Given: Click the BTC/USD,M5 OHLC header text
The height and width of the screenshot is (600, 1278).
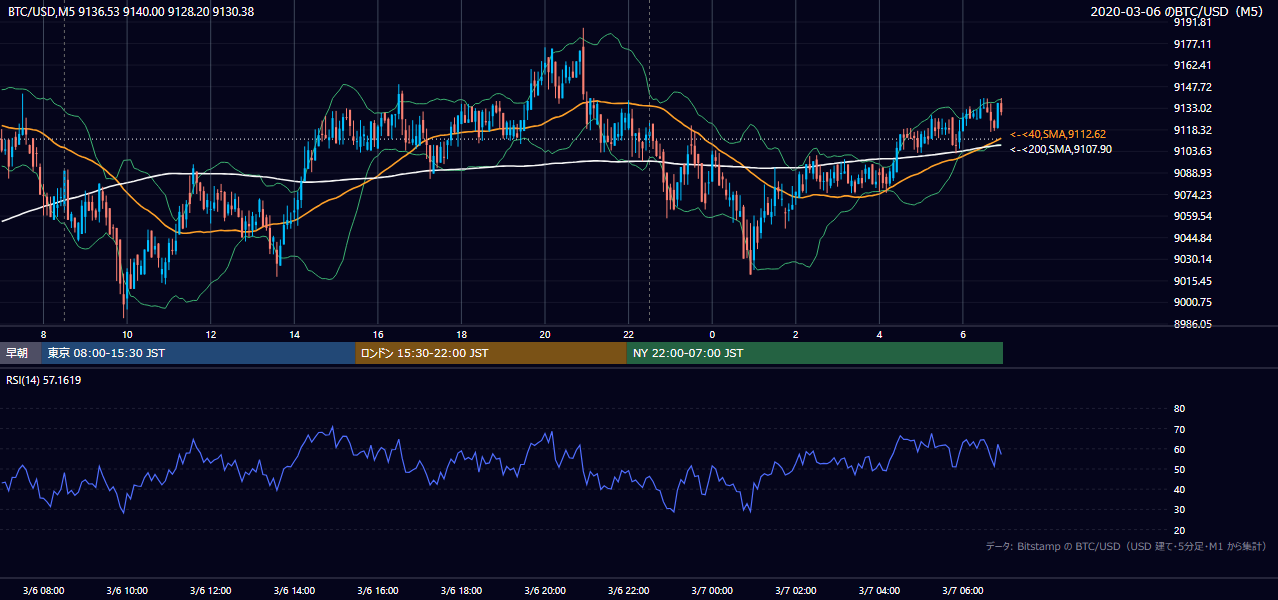Looking at the screenshot, I should click(131, 12).
